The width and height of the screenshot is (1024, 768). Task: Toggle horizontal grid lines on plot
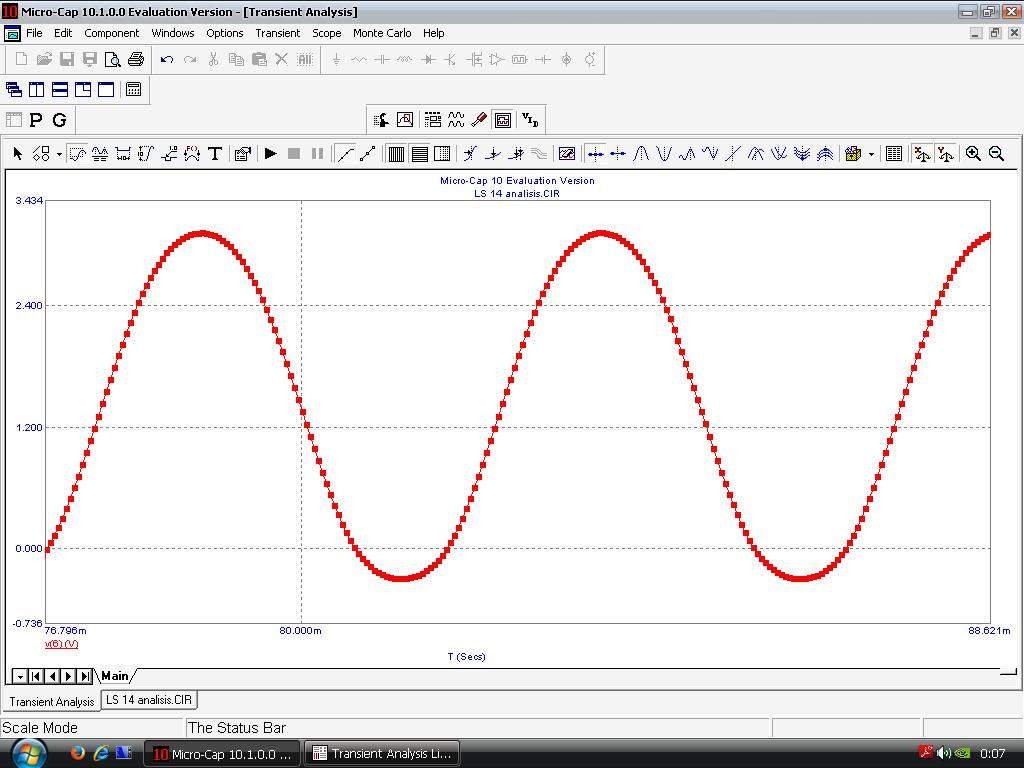click(x=419, y=153)
